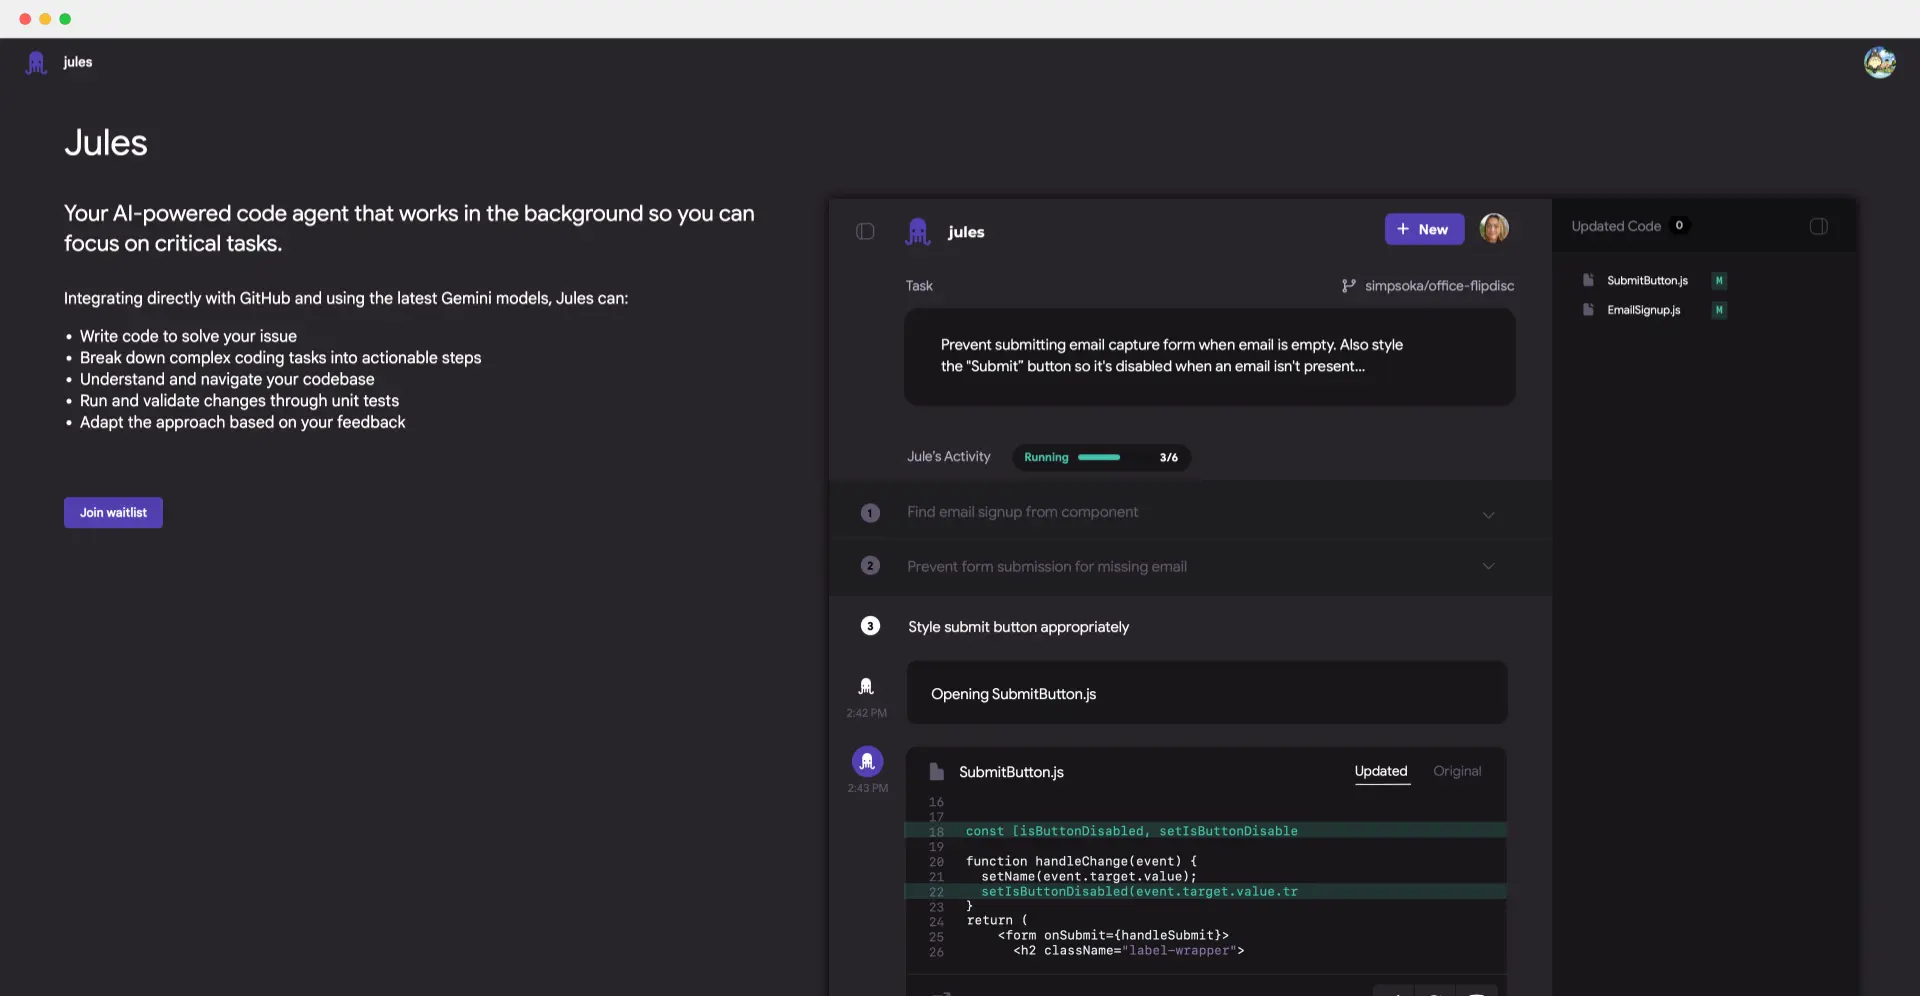Select EmailSignup.js file in Updated Code list
Screen dimensions: 1920x996
pyautogui.click(x=1643, y=310)
